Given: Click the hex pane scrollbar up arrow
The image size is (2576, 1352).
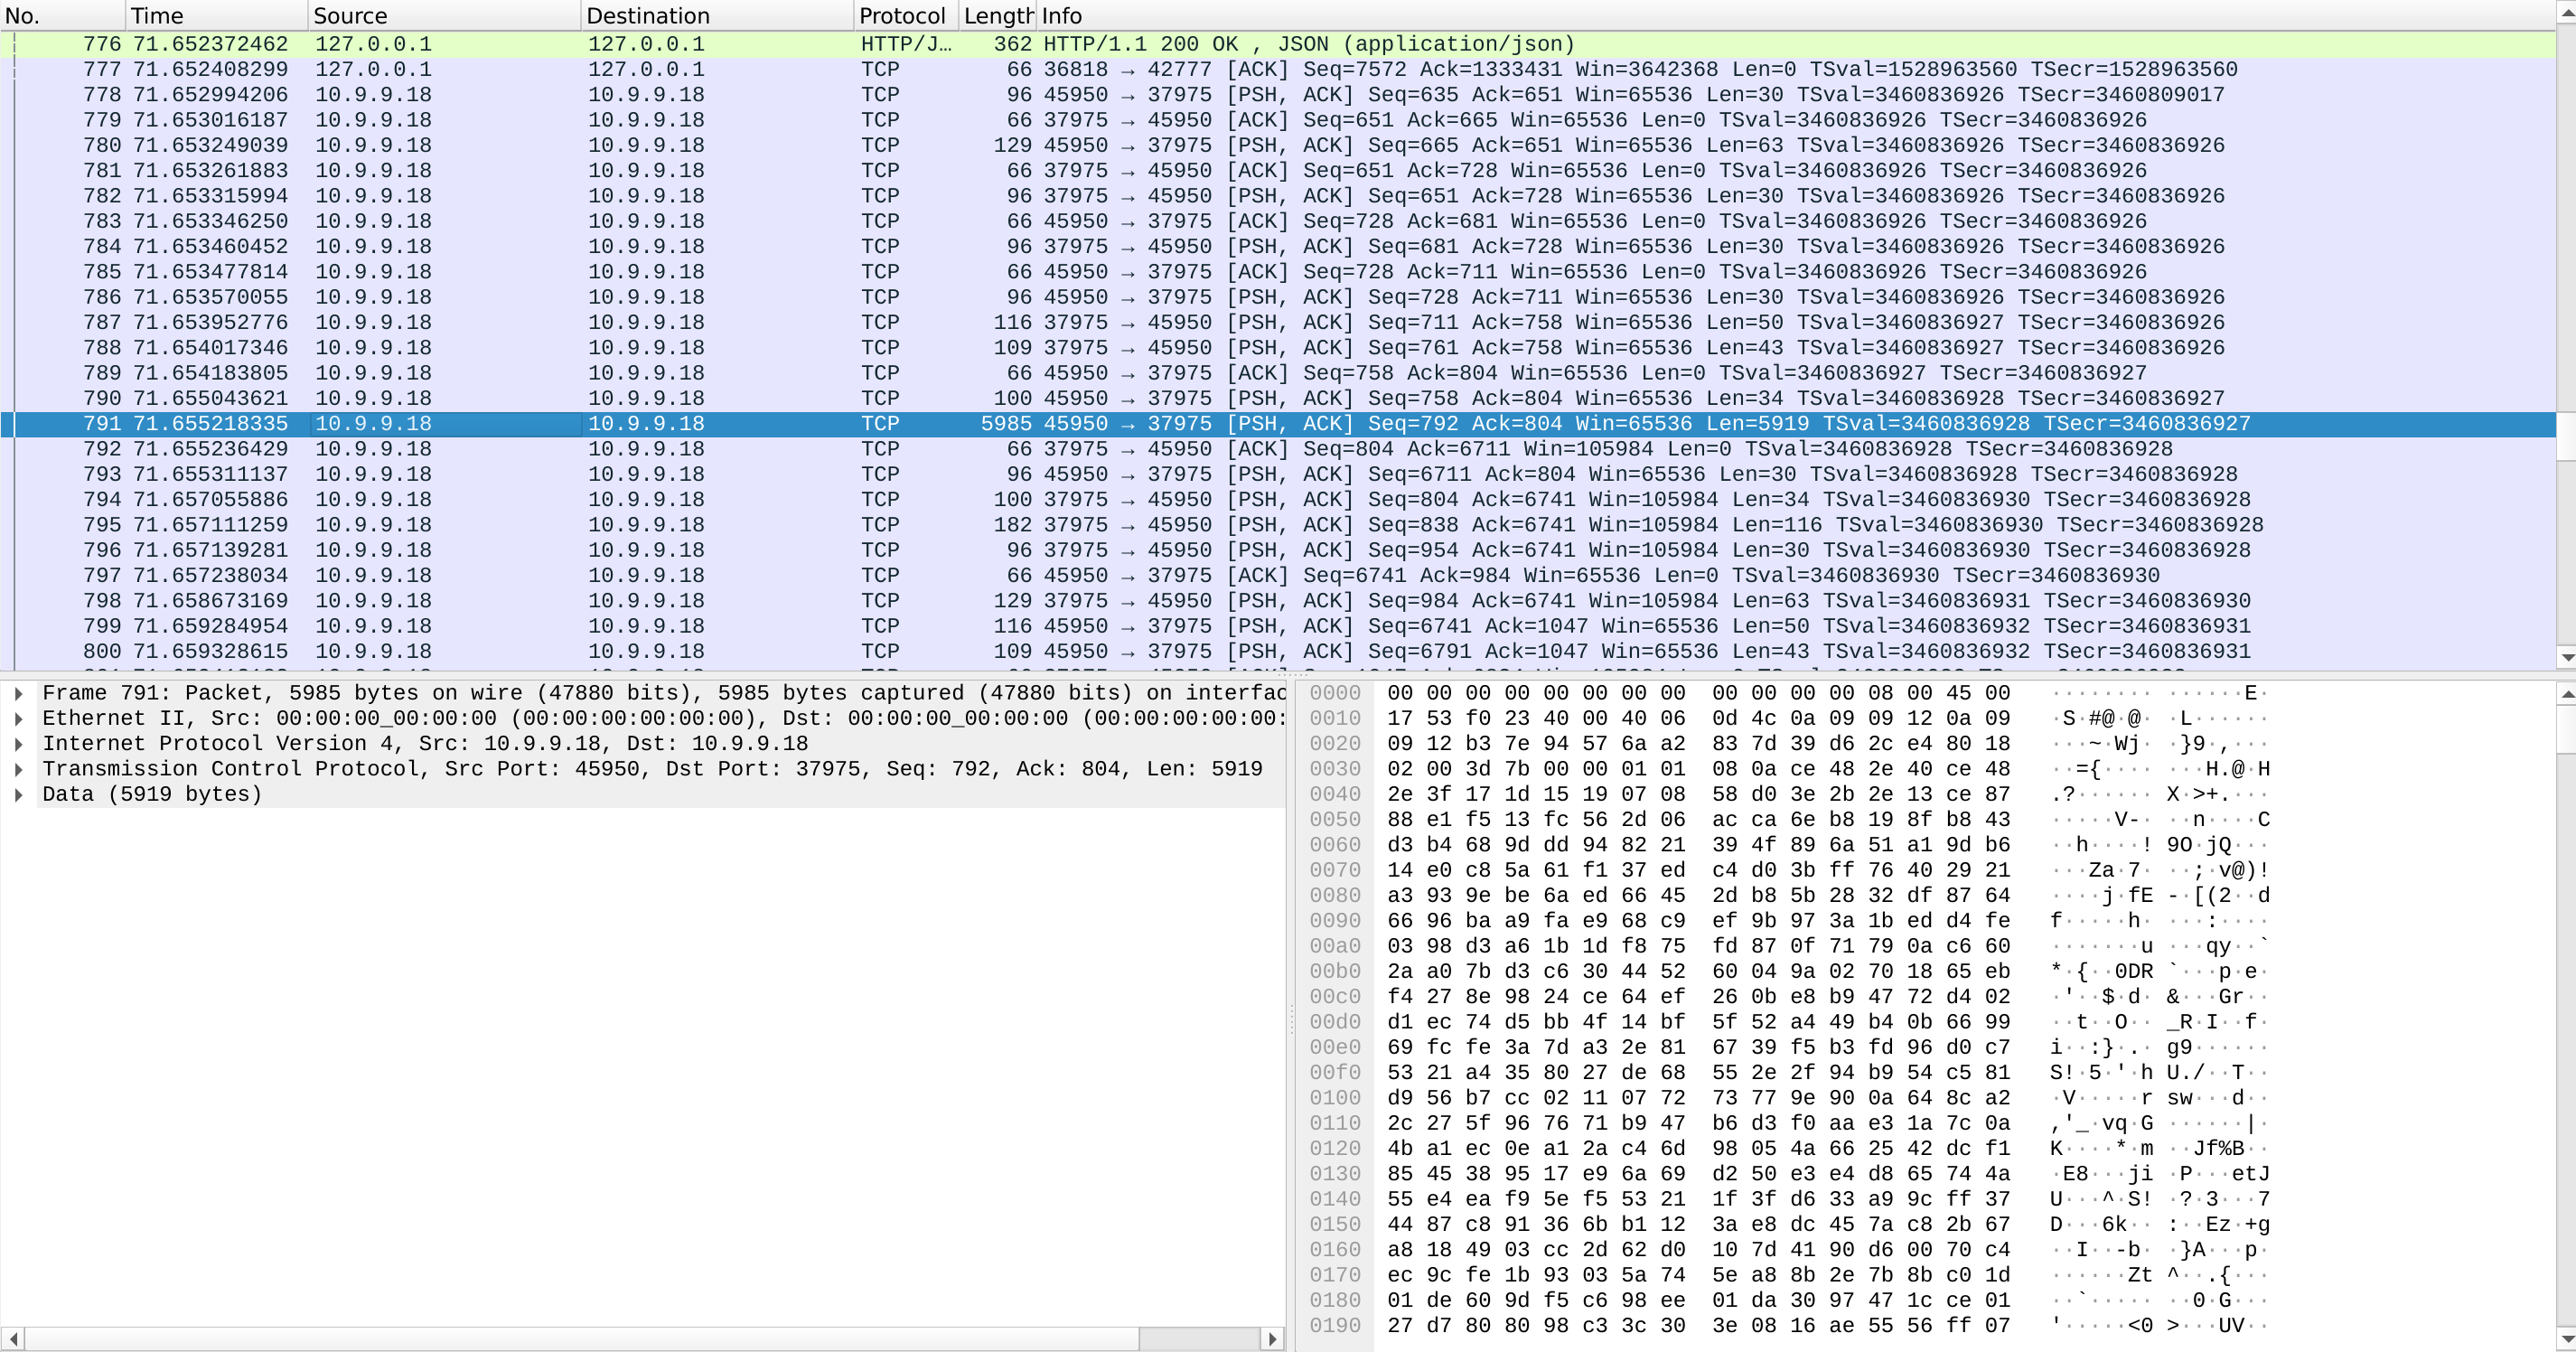Looking at the screenshot, I should (x=2566, y=692).
